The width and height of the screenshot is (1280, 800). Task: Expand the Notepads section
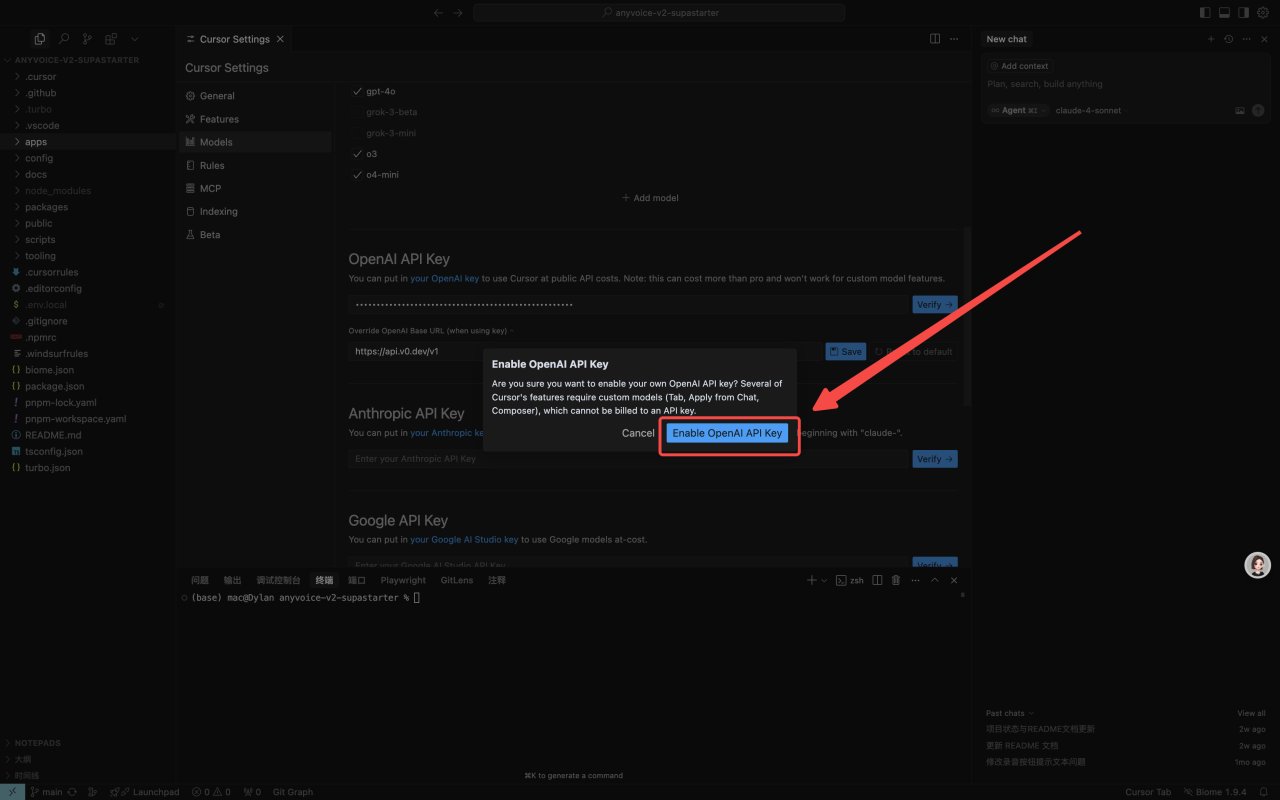point(37,743)
